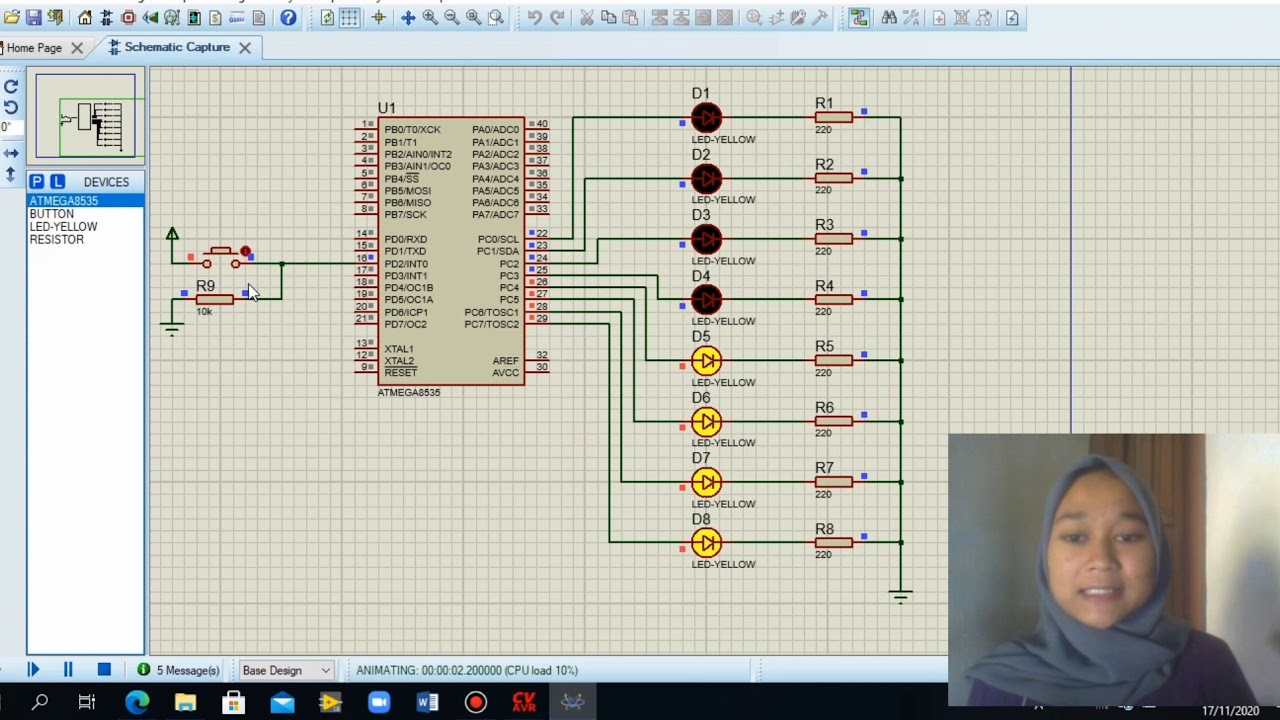Open the Base Design dropdown
The image size is (1280, 720).
pos(285,670)
